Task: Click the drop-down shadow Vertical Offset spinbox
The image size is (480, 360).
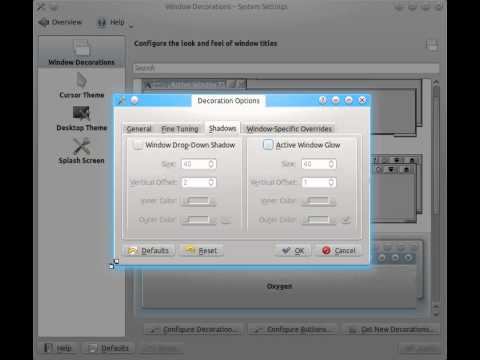Action: point(199,182)
